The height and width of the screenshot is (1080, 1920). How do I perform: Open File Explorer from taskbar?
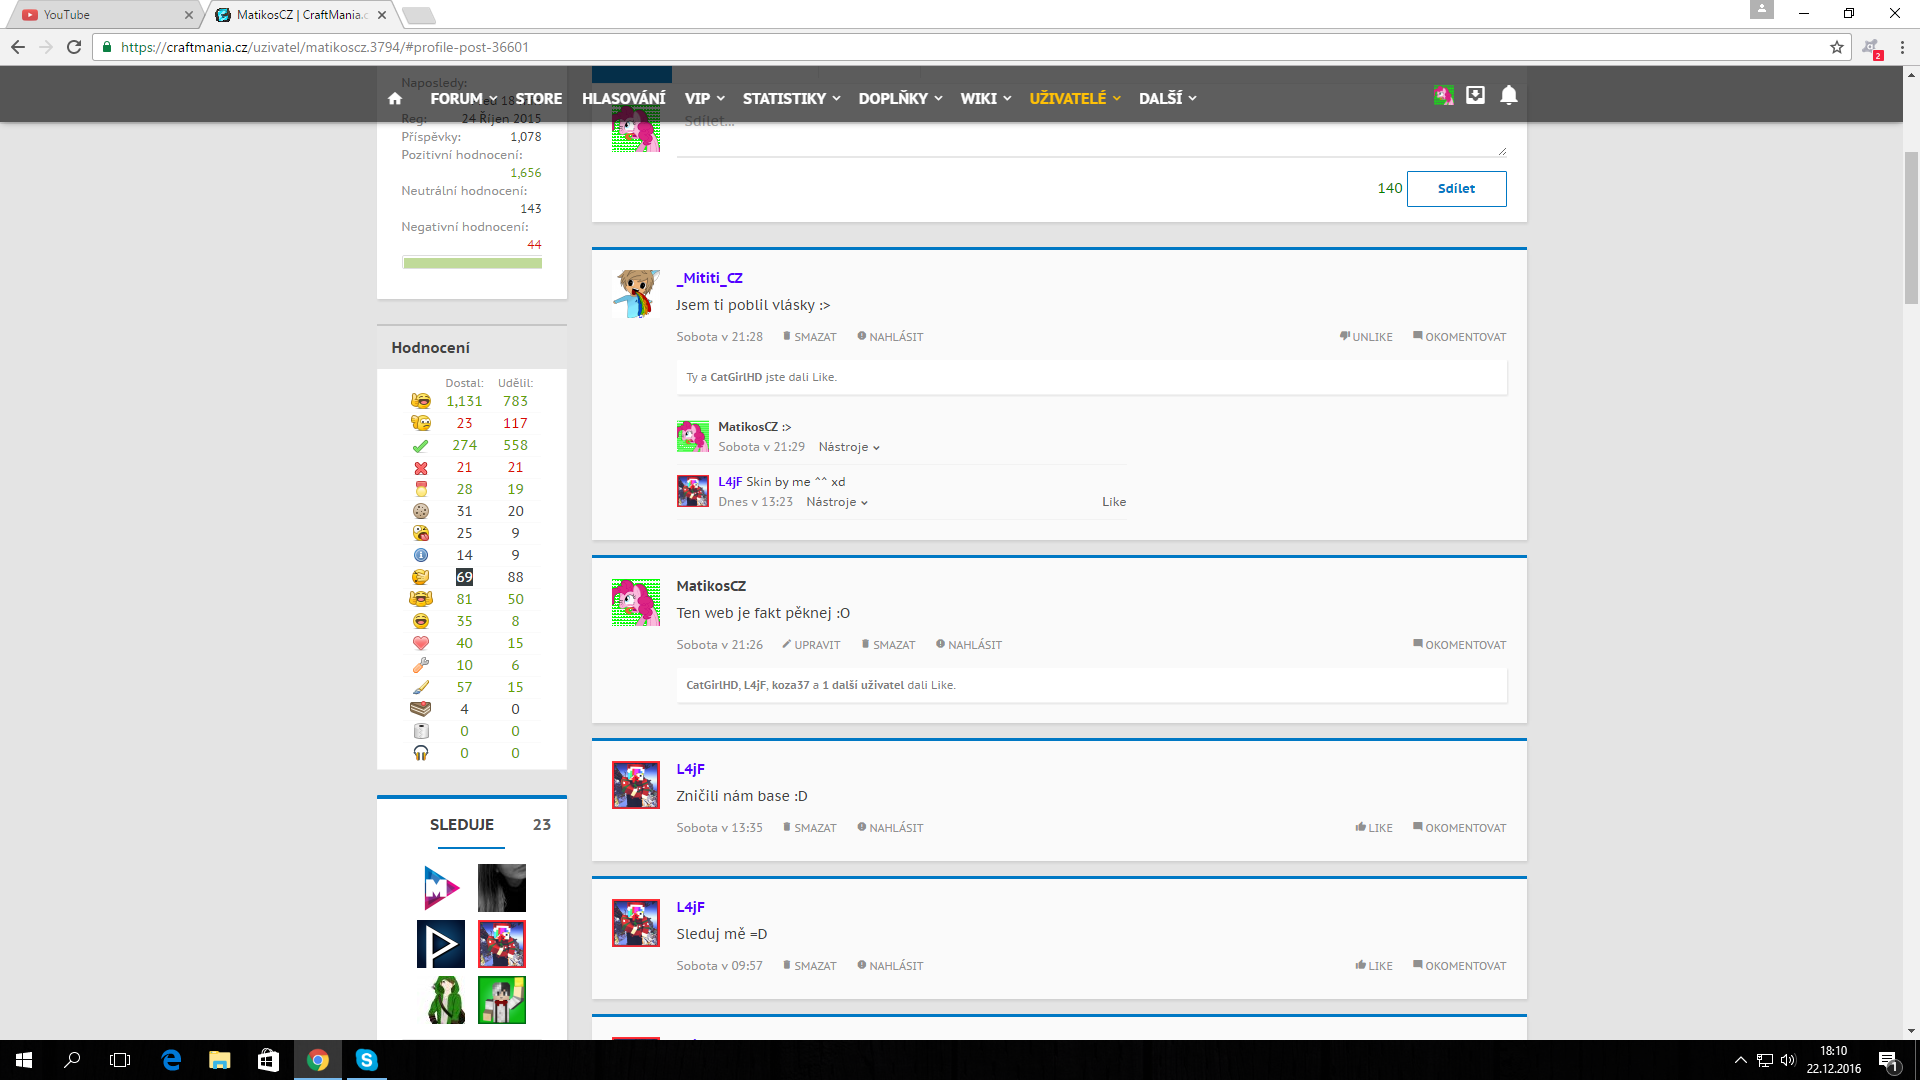point(219,1060)
